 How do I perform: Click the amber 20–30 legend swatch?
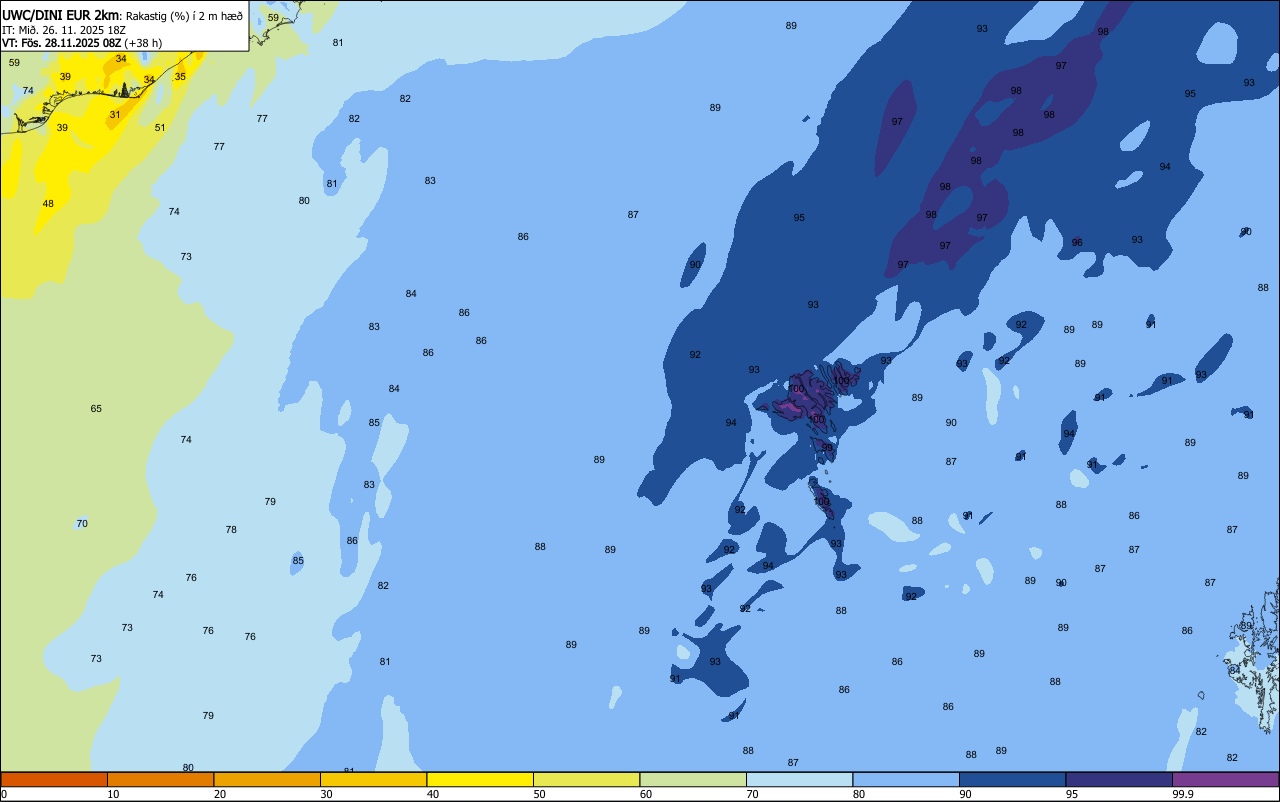[x=267, y=779]
